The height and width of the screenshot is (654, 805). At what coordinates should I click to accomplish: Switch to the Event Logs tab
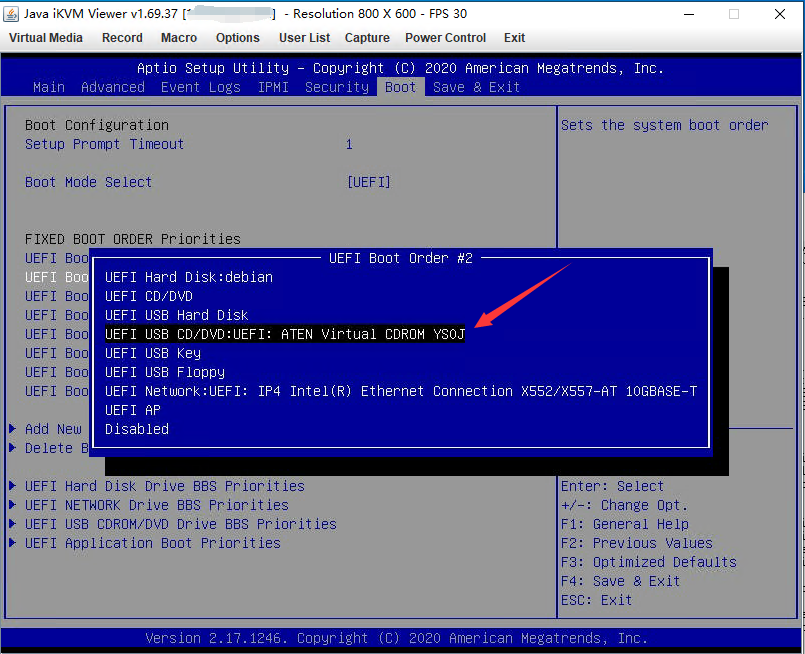tap(201, 87)
